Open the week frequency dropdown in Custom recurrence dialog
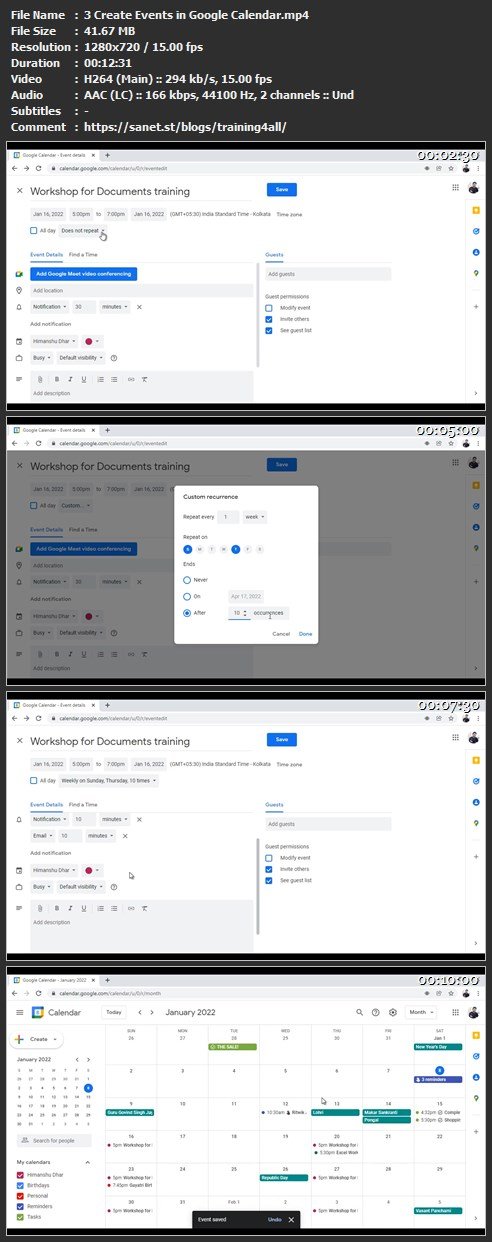492x1242 pixels. pos(254,517)
